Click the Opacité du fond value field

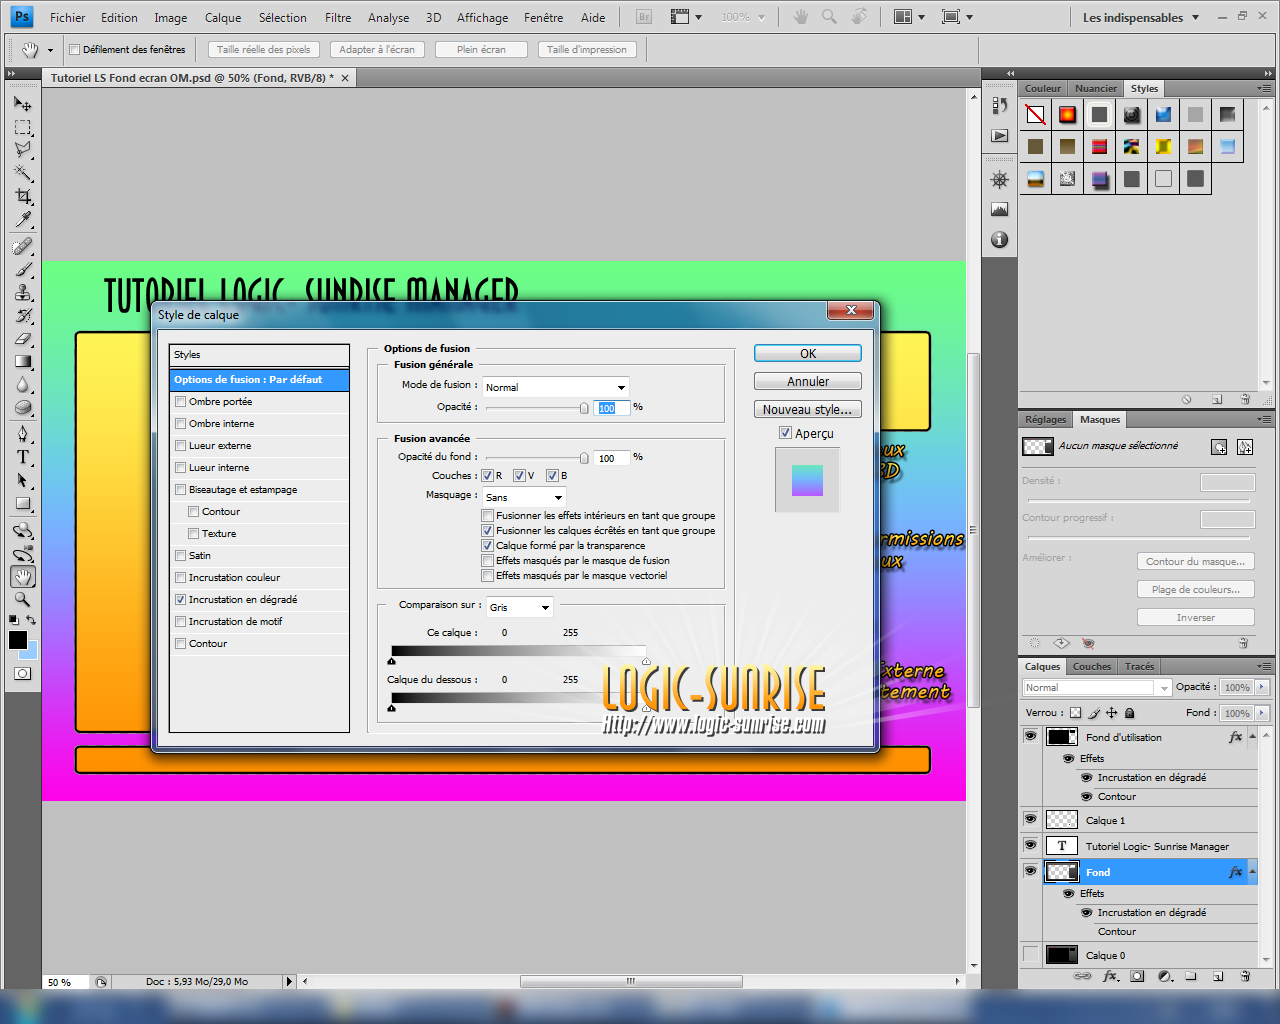[x=612, y=458]
